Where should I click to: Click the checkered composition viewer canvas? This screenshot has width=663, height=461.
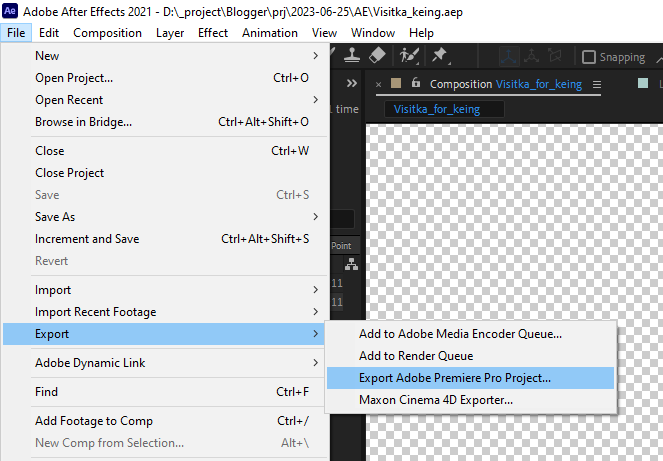[x=514, y=220]
